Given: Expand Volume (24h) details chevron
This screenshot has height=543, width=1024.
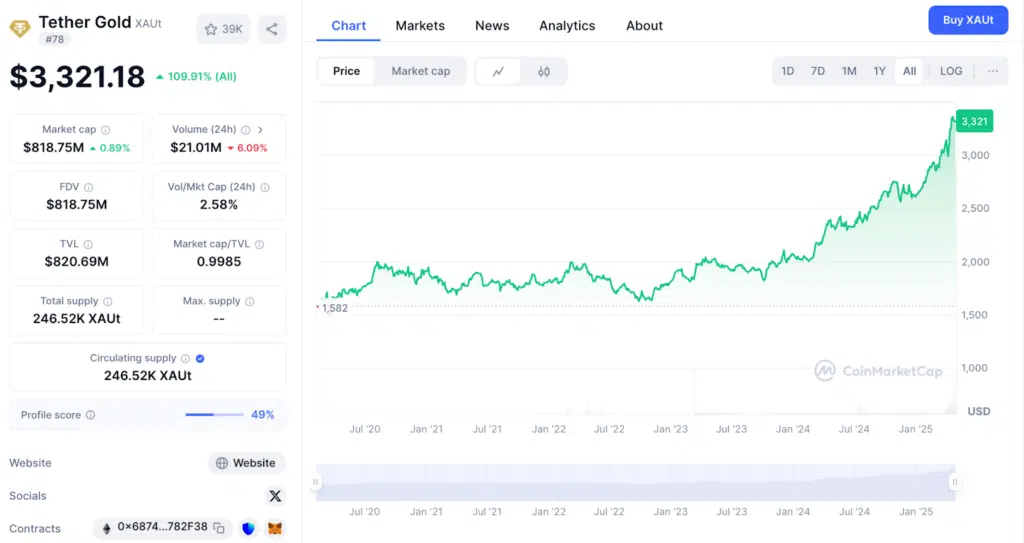Looking at the screenshot, I should coord(260,130).
